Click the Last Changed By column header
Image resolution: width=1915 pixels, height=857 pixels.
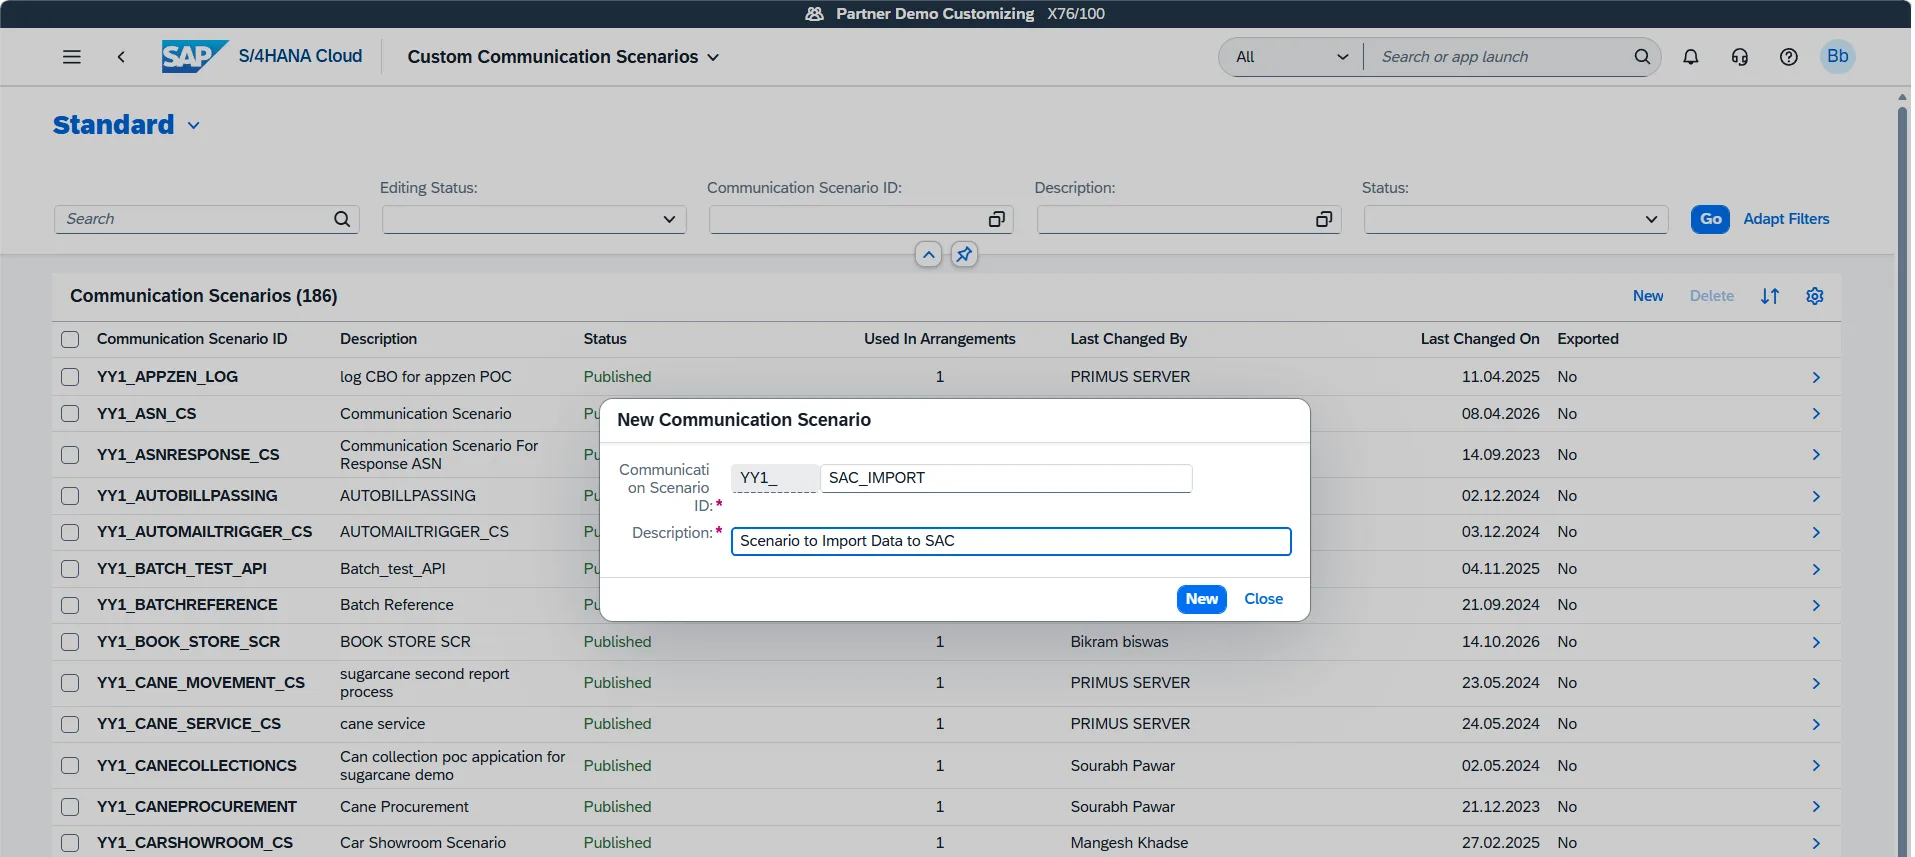1129,339
